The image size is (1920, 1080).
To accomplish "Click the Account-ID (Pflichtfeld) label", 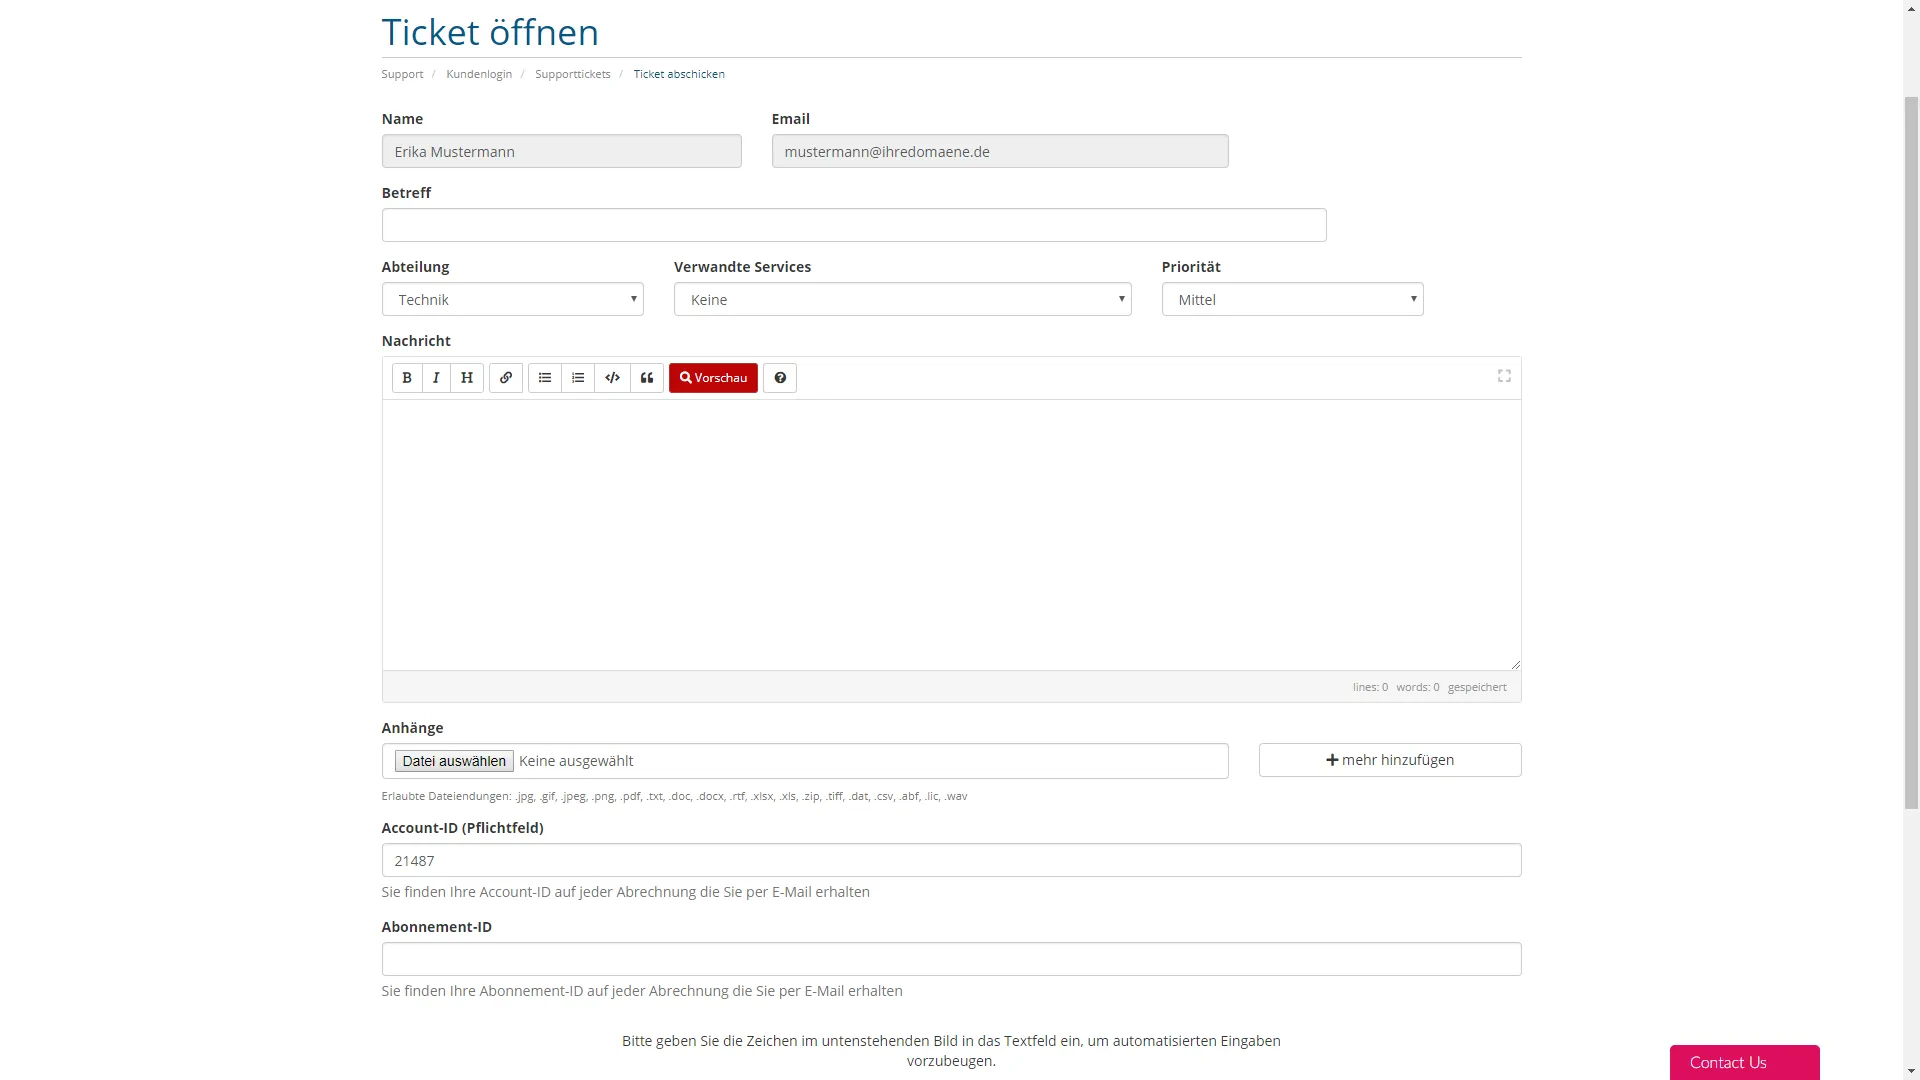I will coord(462,828).
